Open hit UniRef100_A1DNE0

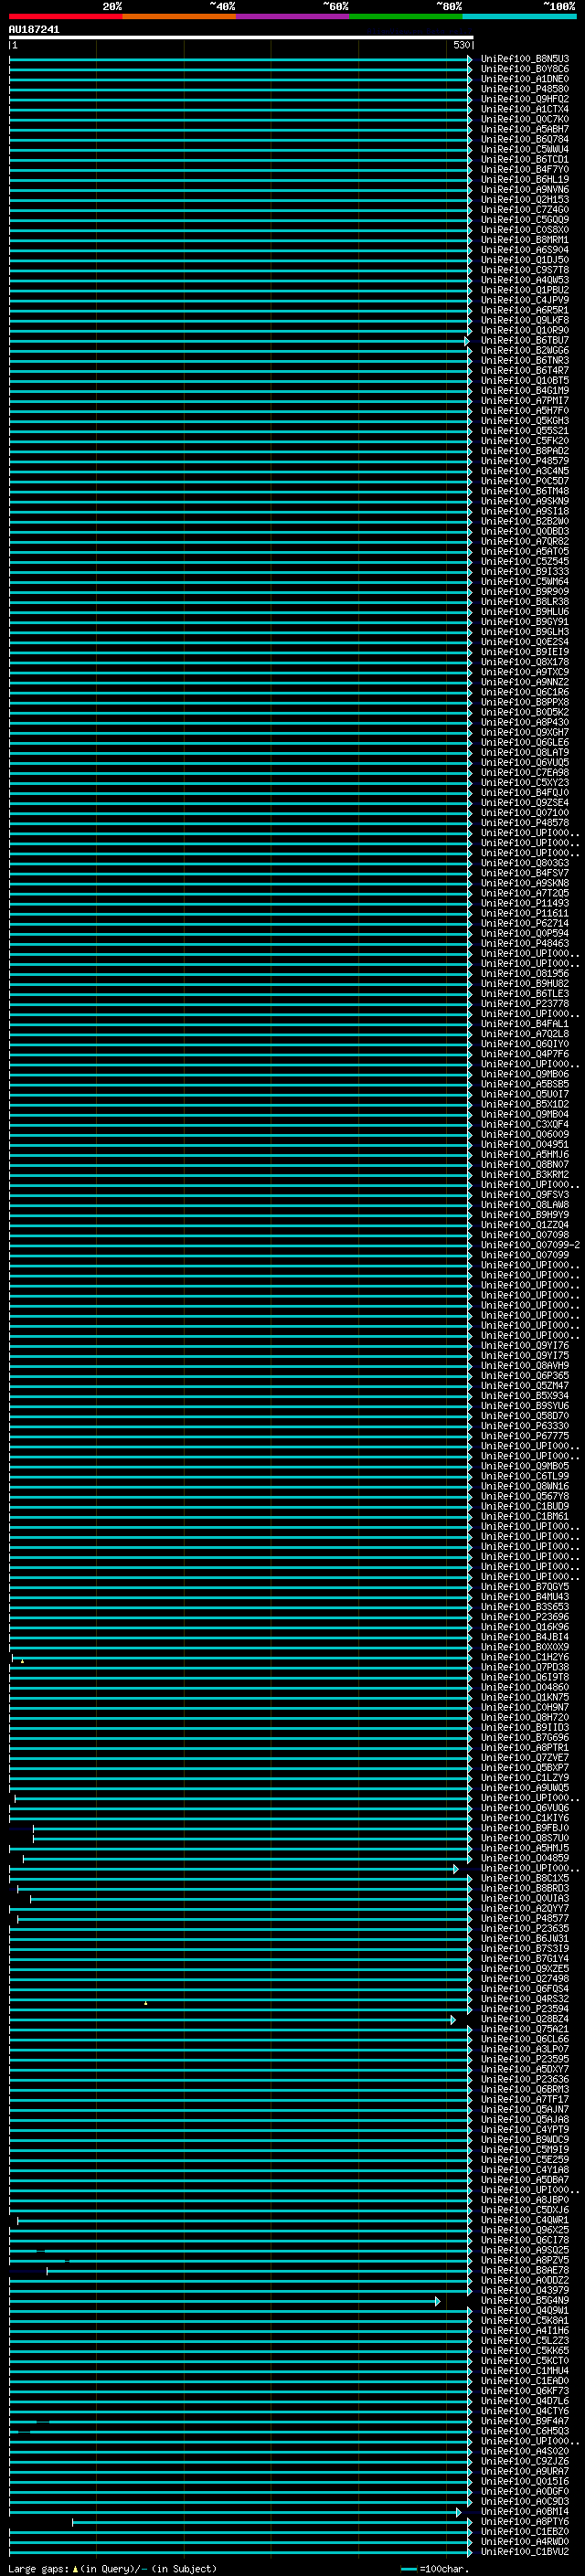tap(525, 79)
